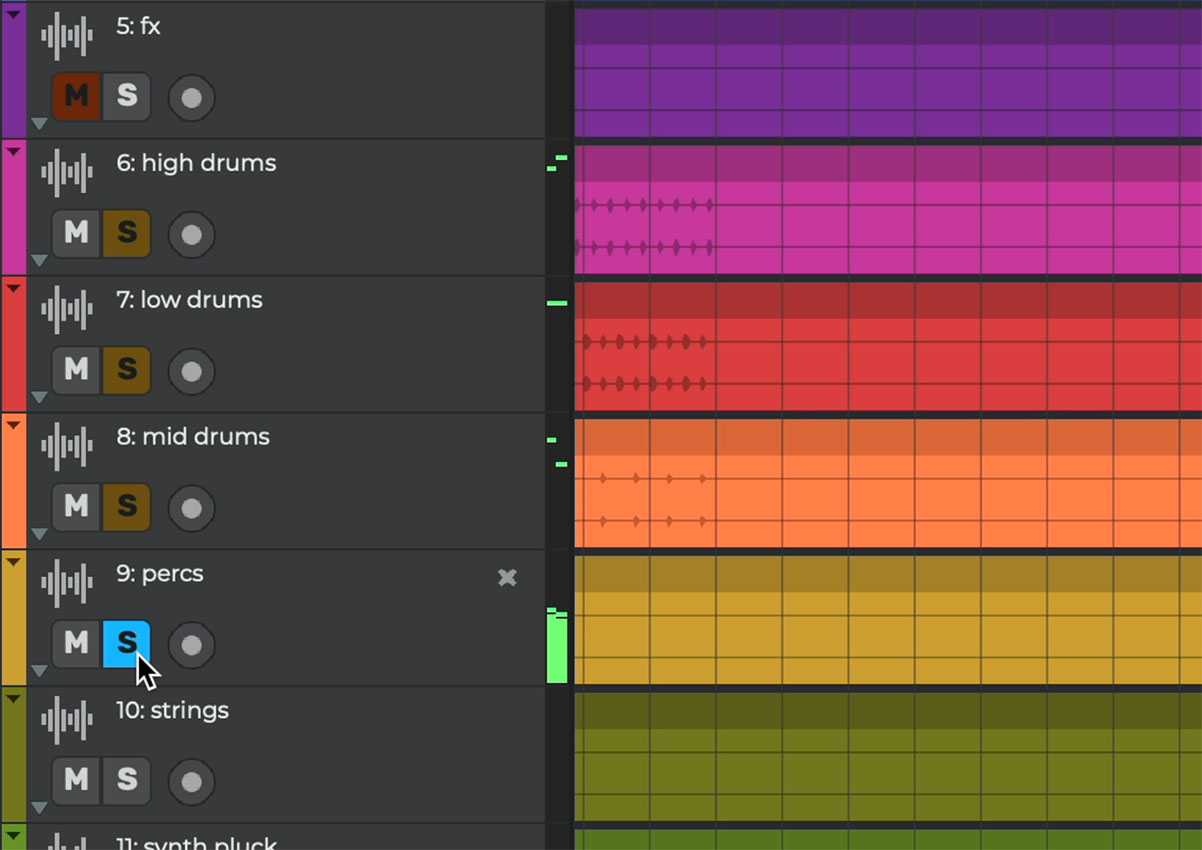
Task: Disable solo on the percs track
Action: 127,643
